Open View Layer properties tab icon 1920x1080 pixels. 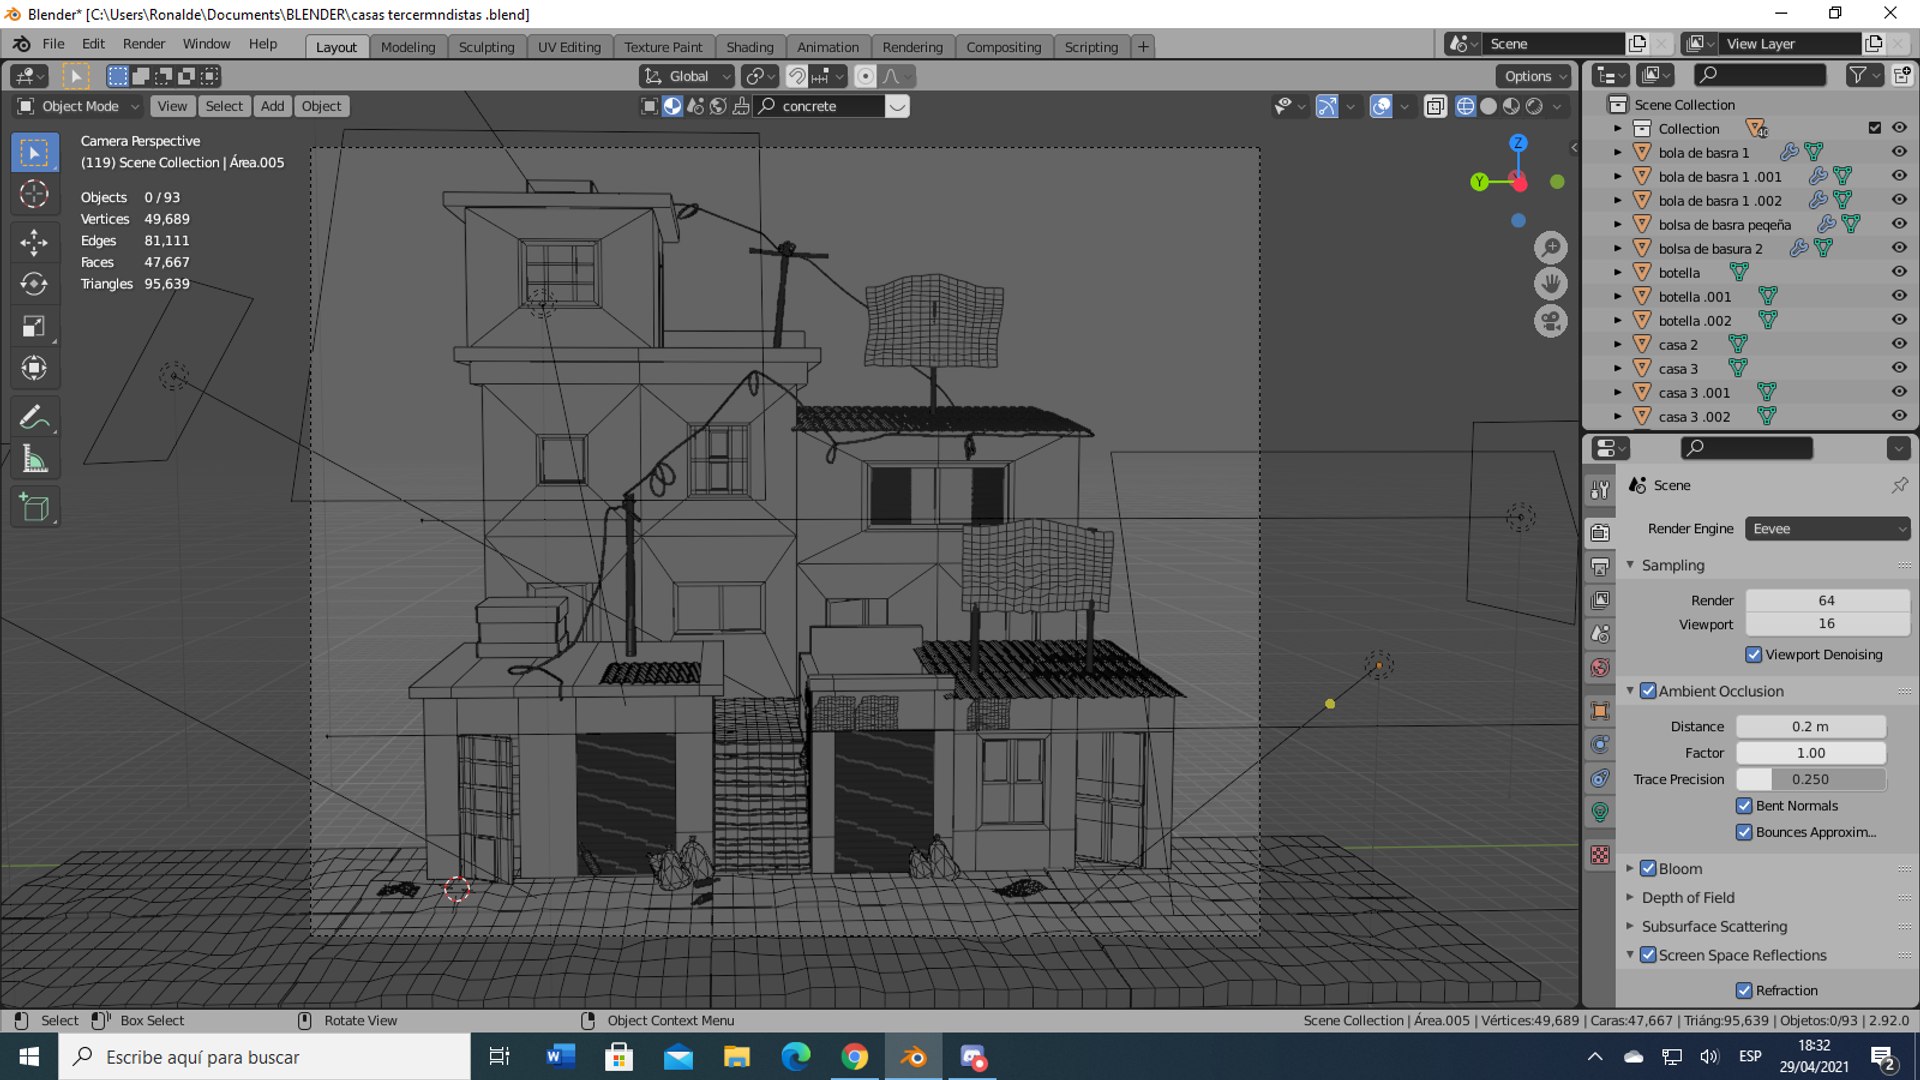1600,600
